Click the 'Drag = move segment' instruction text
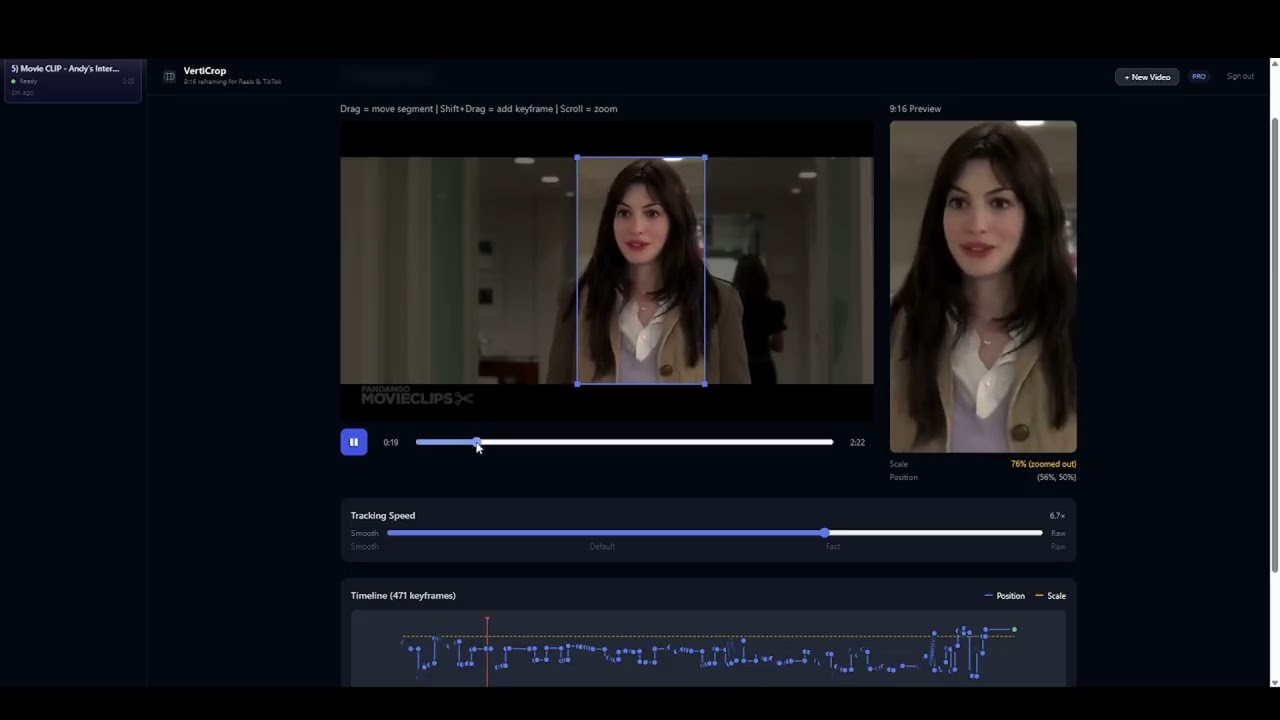This screenshot has width=1280, height=720. pos(386,109)
